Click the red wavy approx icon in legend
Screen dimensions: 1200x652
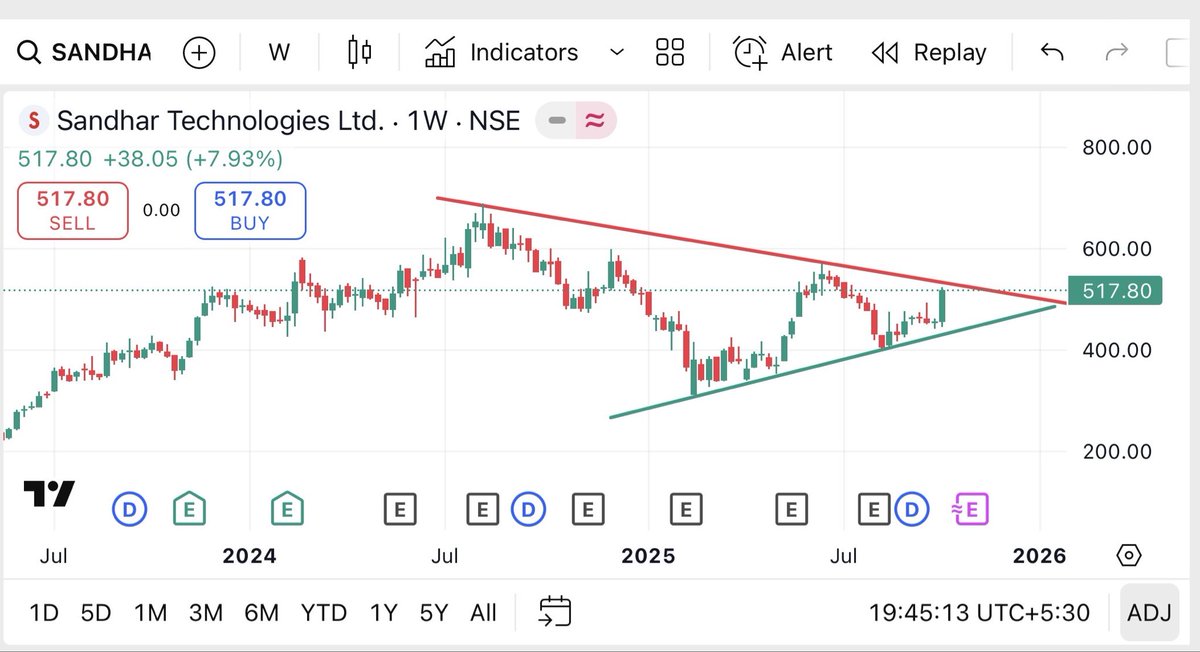(594, 121)
